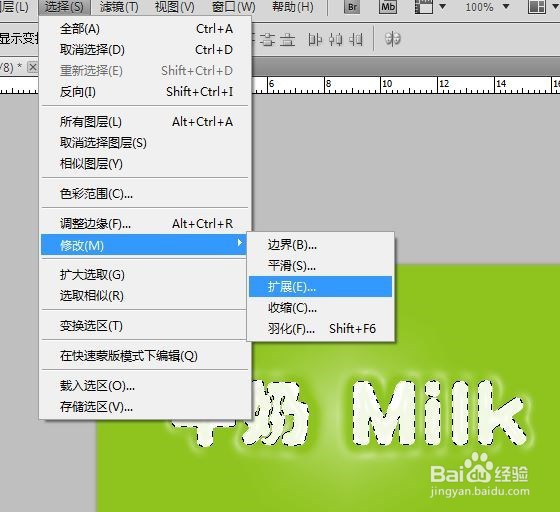Image resolution: width=560 pixels, height=512 pixels.
Task: Choose 扩大选取(G) grow
Action: pyautogui.click(x=145, y=275)
